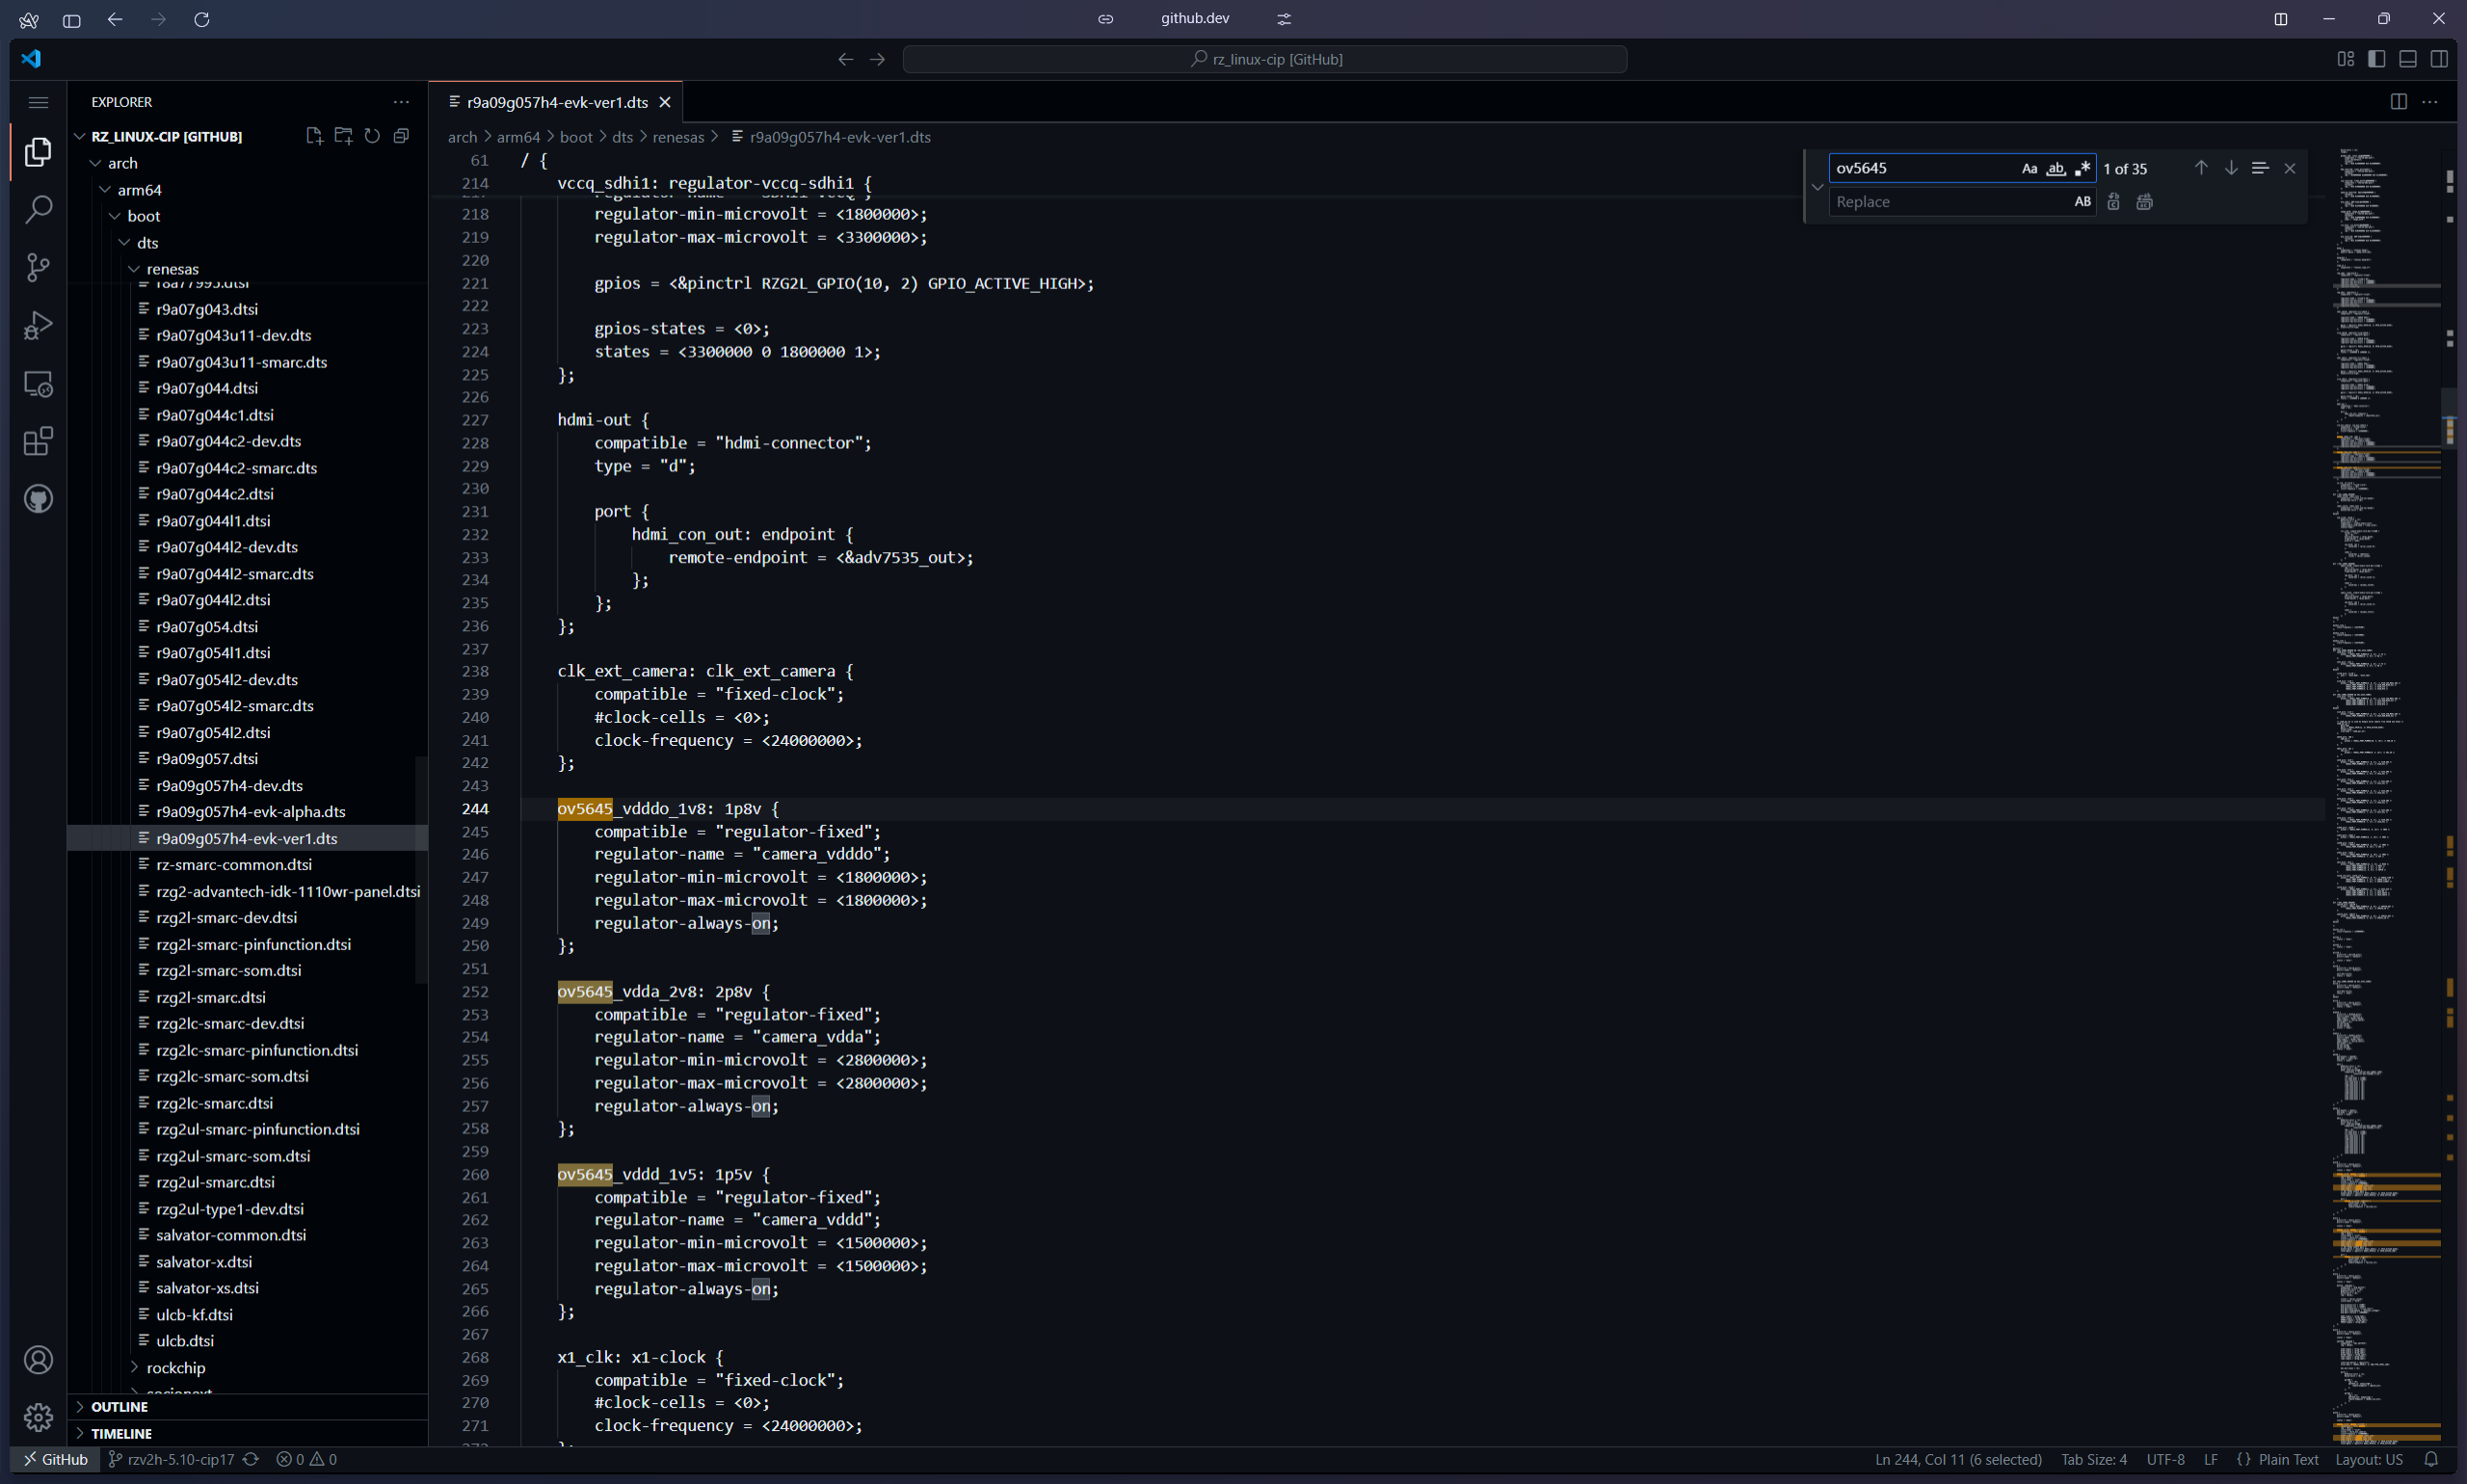Image resolution: width=2467 pixels, height=1484 pixels.
Task: Open notifications bell in status bar
Action: coord(2432,1459)
